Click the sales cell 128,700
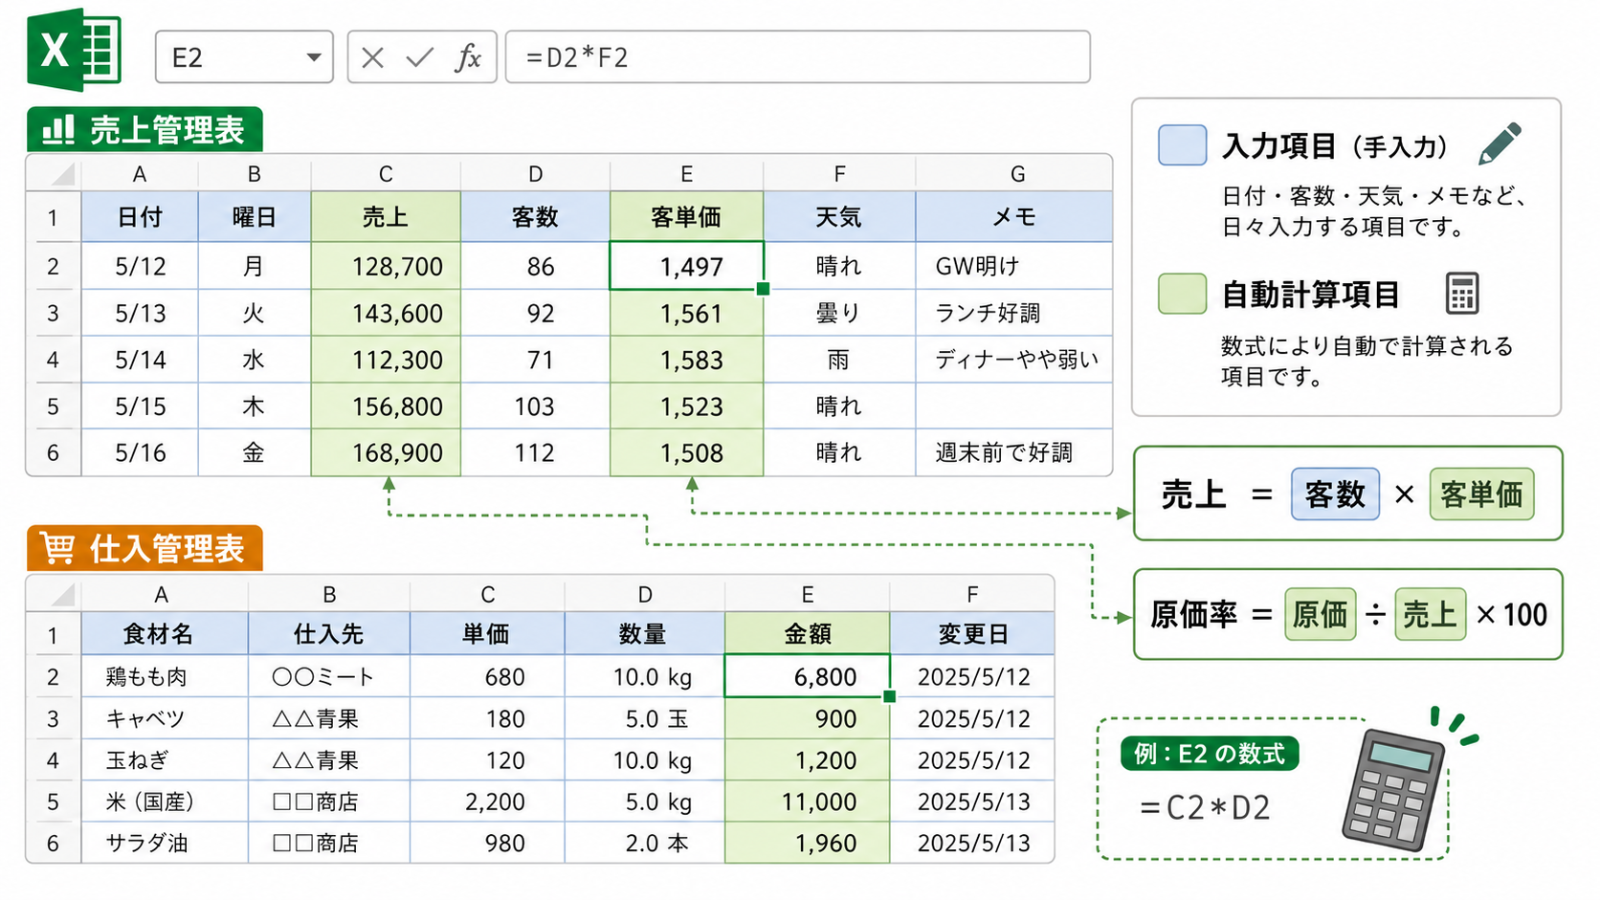This screenshot has width=1600, height=900. point(386,266)
